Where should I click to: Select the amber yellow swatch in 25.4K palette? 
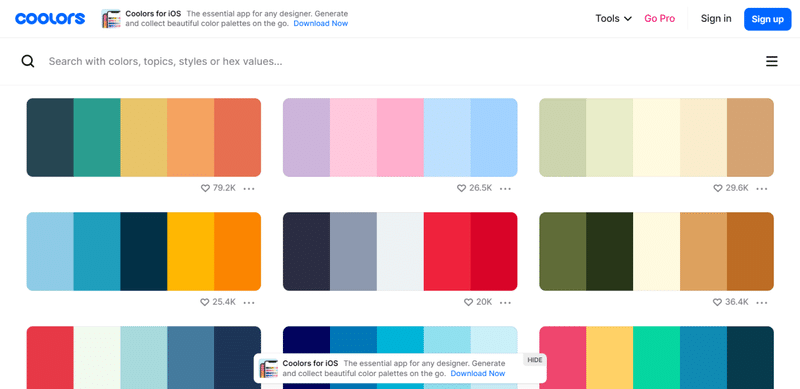pos(190,251)
